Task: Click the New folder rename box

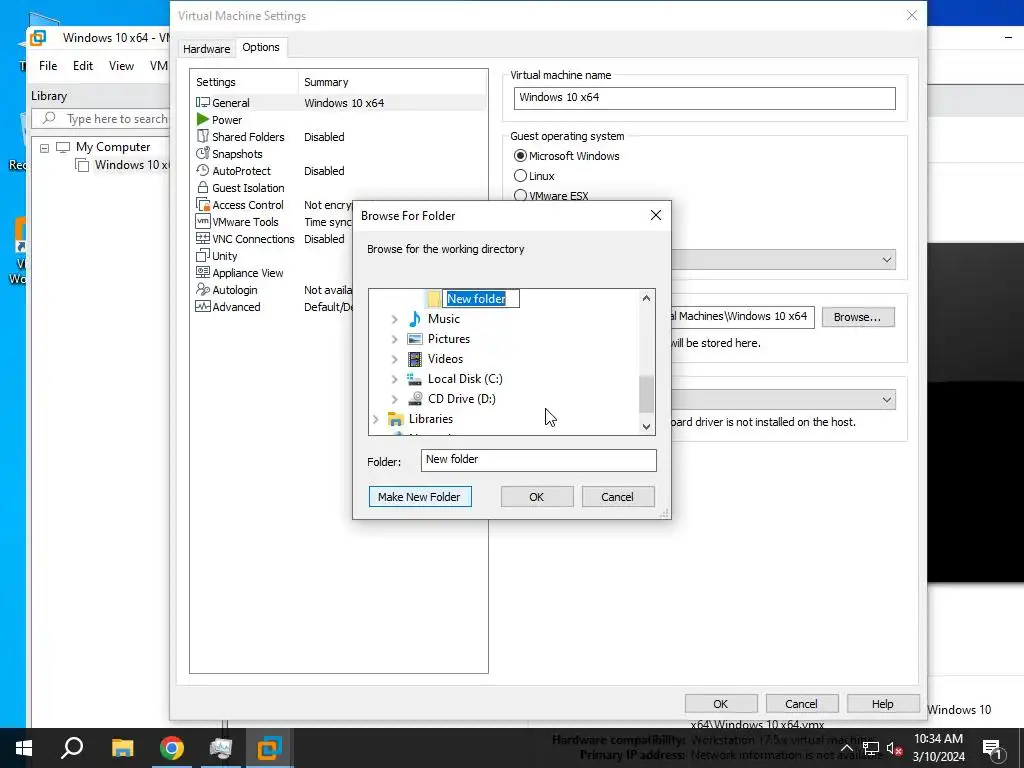Action: (x=481, y=298)
